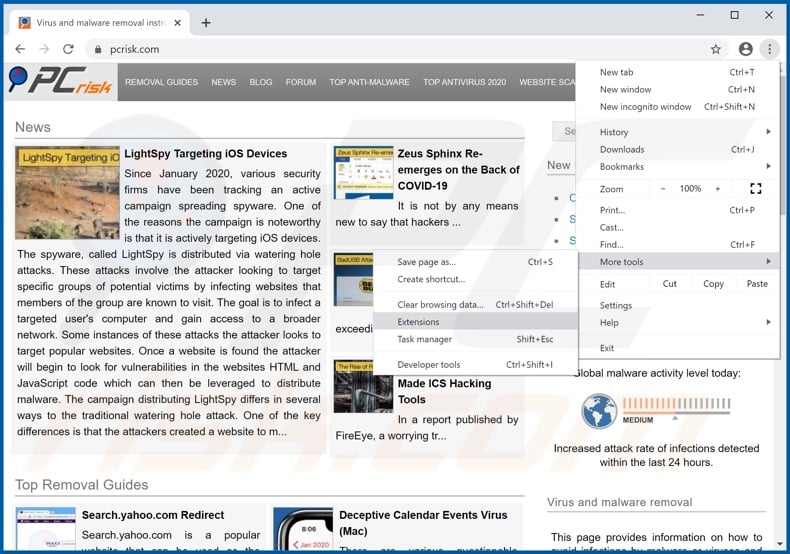Viewport: 790px width, 554px height.
Task: Click the LightSpy article thumbnail image
Action: coord(67,193)
